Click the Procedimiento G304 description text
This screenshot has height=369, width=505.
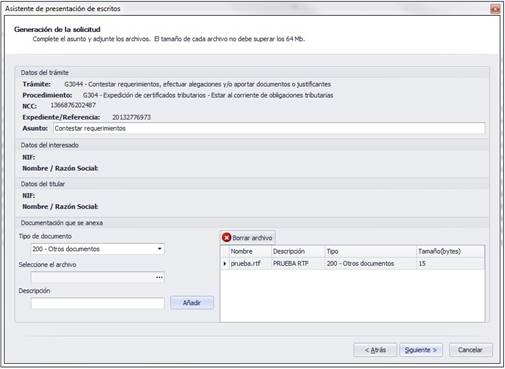(x=208, y=95)
